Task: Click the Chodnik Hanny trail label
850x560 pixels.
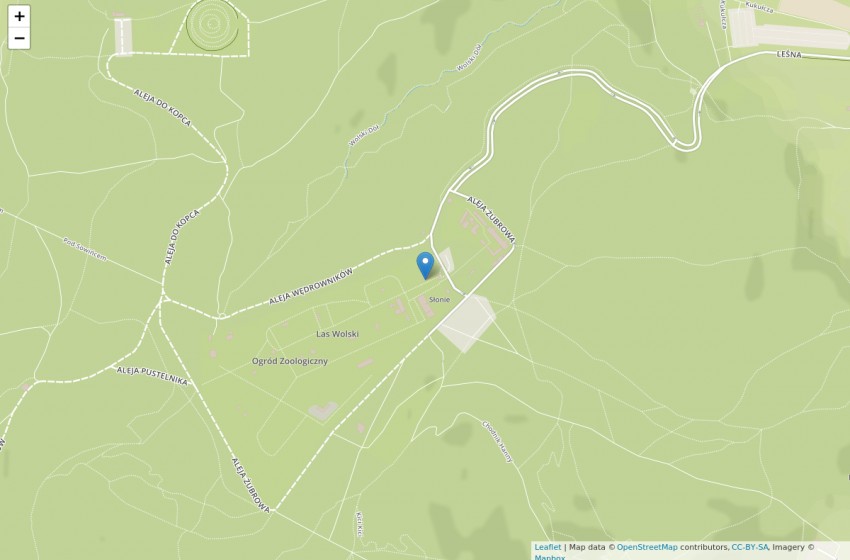Action: 497,441
